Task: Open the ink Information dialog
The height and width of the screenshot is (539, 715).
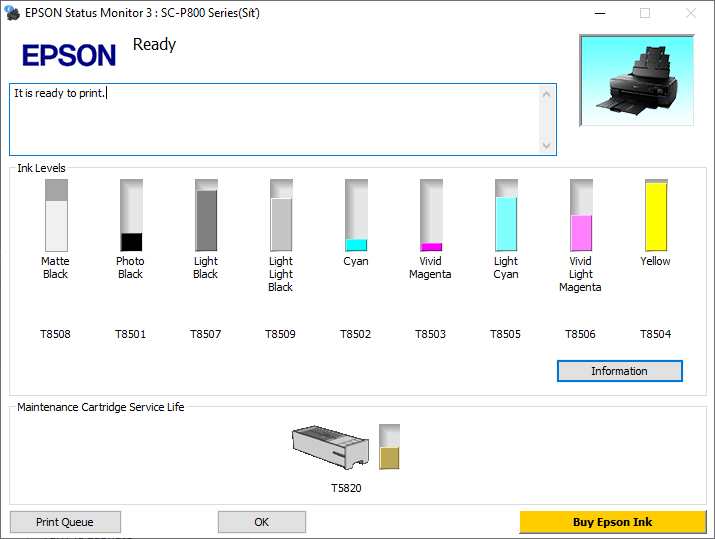Action: [619, 371]
